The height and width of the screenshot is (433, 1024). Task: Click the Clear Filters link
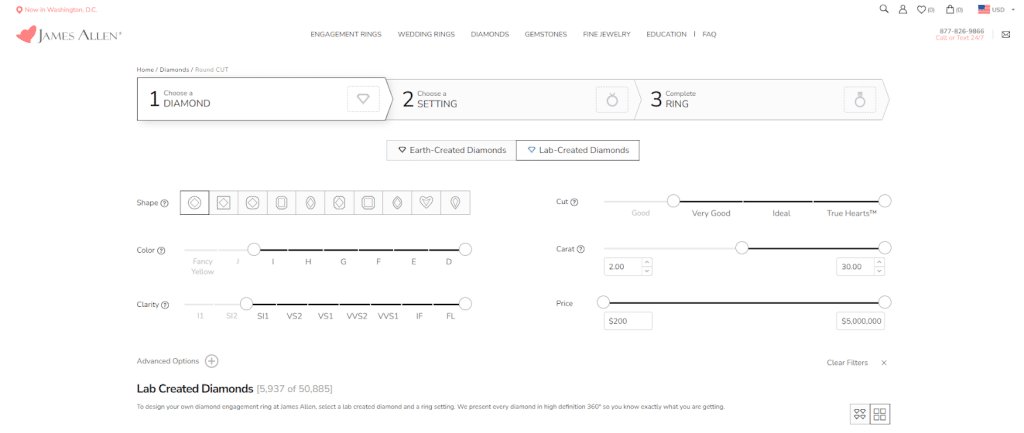click(x=847, y=362)
